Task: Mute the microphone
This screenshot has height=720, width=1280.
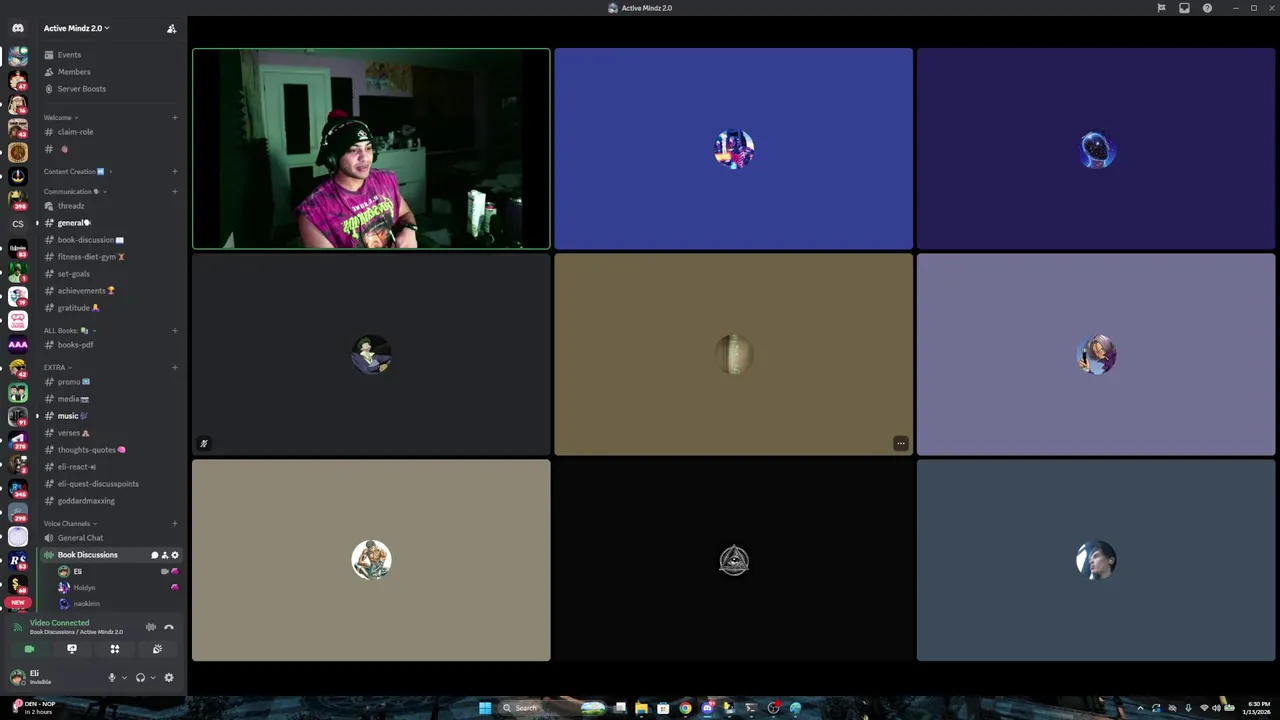Action: 112,678
